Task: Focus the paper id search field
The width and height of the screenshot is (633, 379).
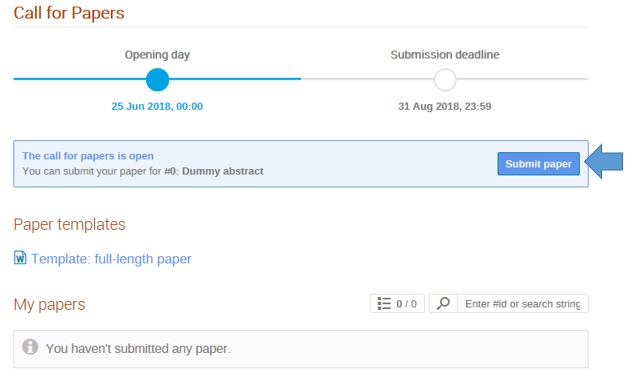Action: 522,304
